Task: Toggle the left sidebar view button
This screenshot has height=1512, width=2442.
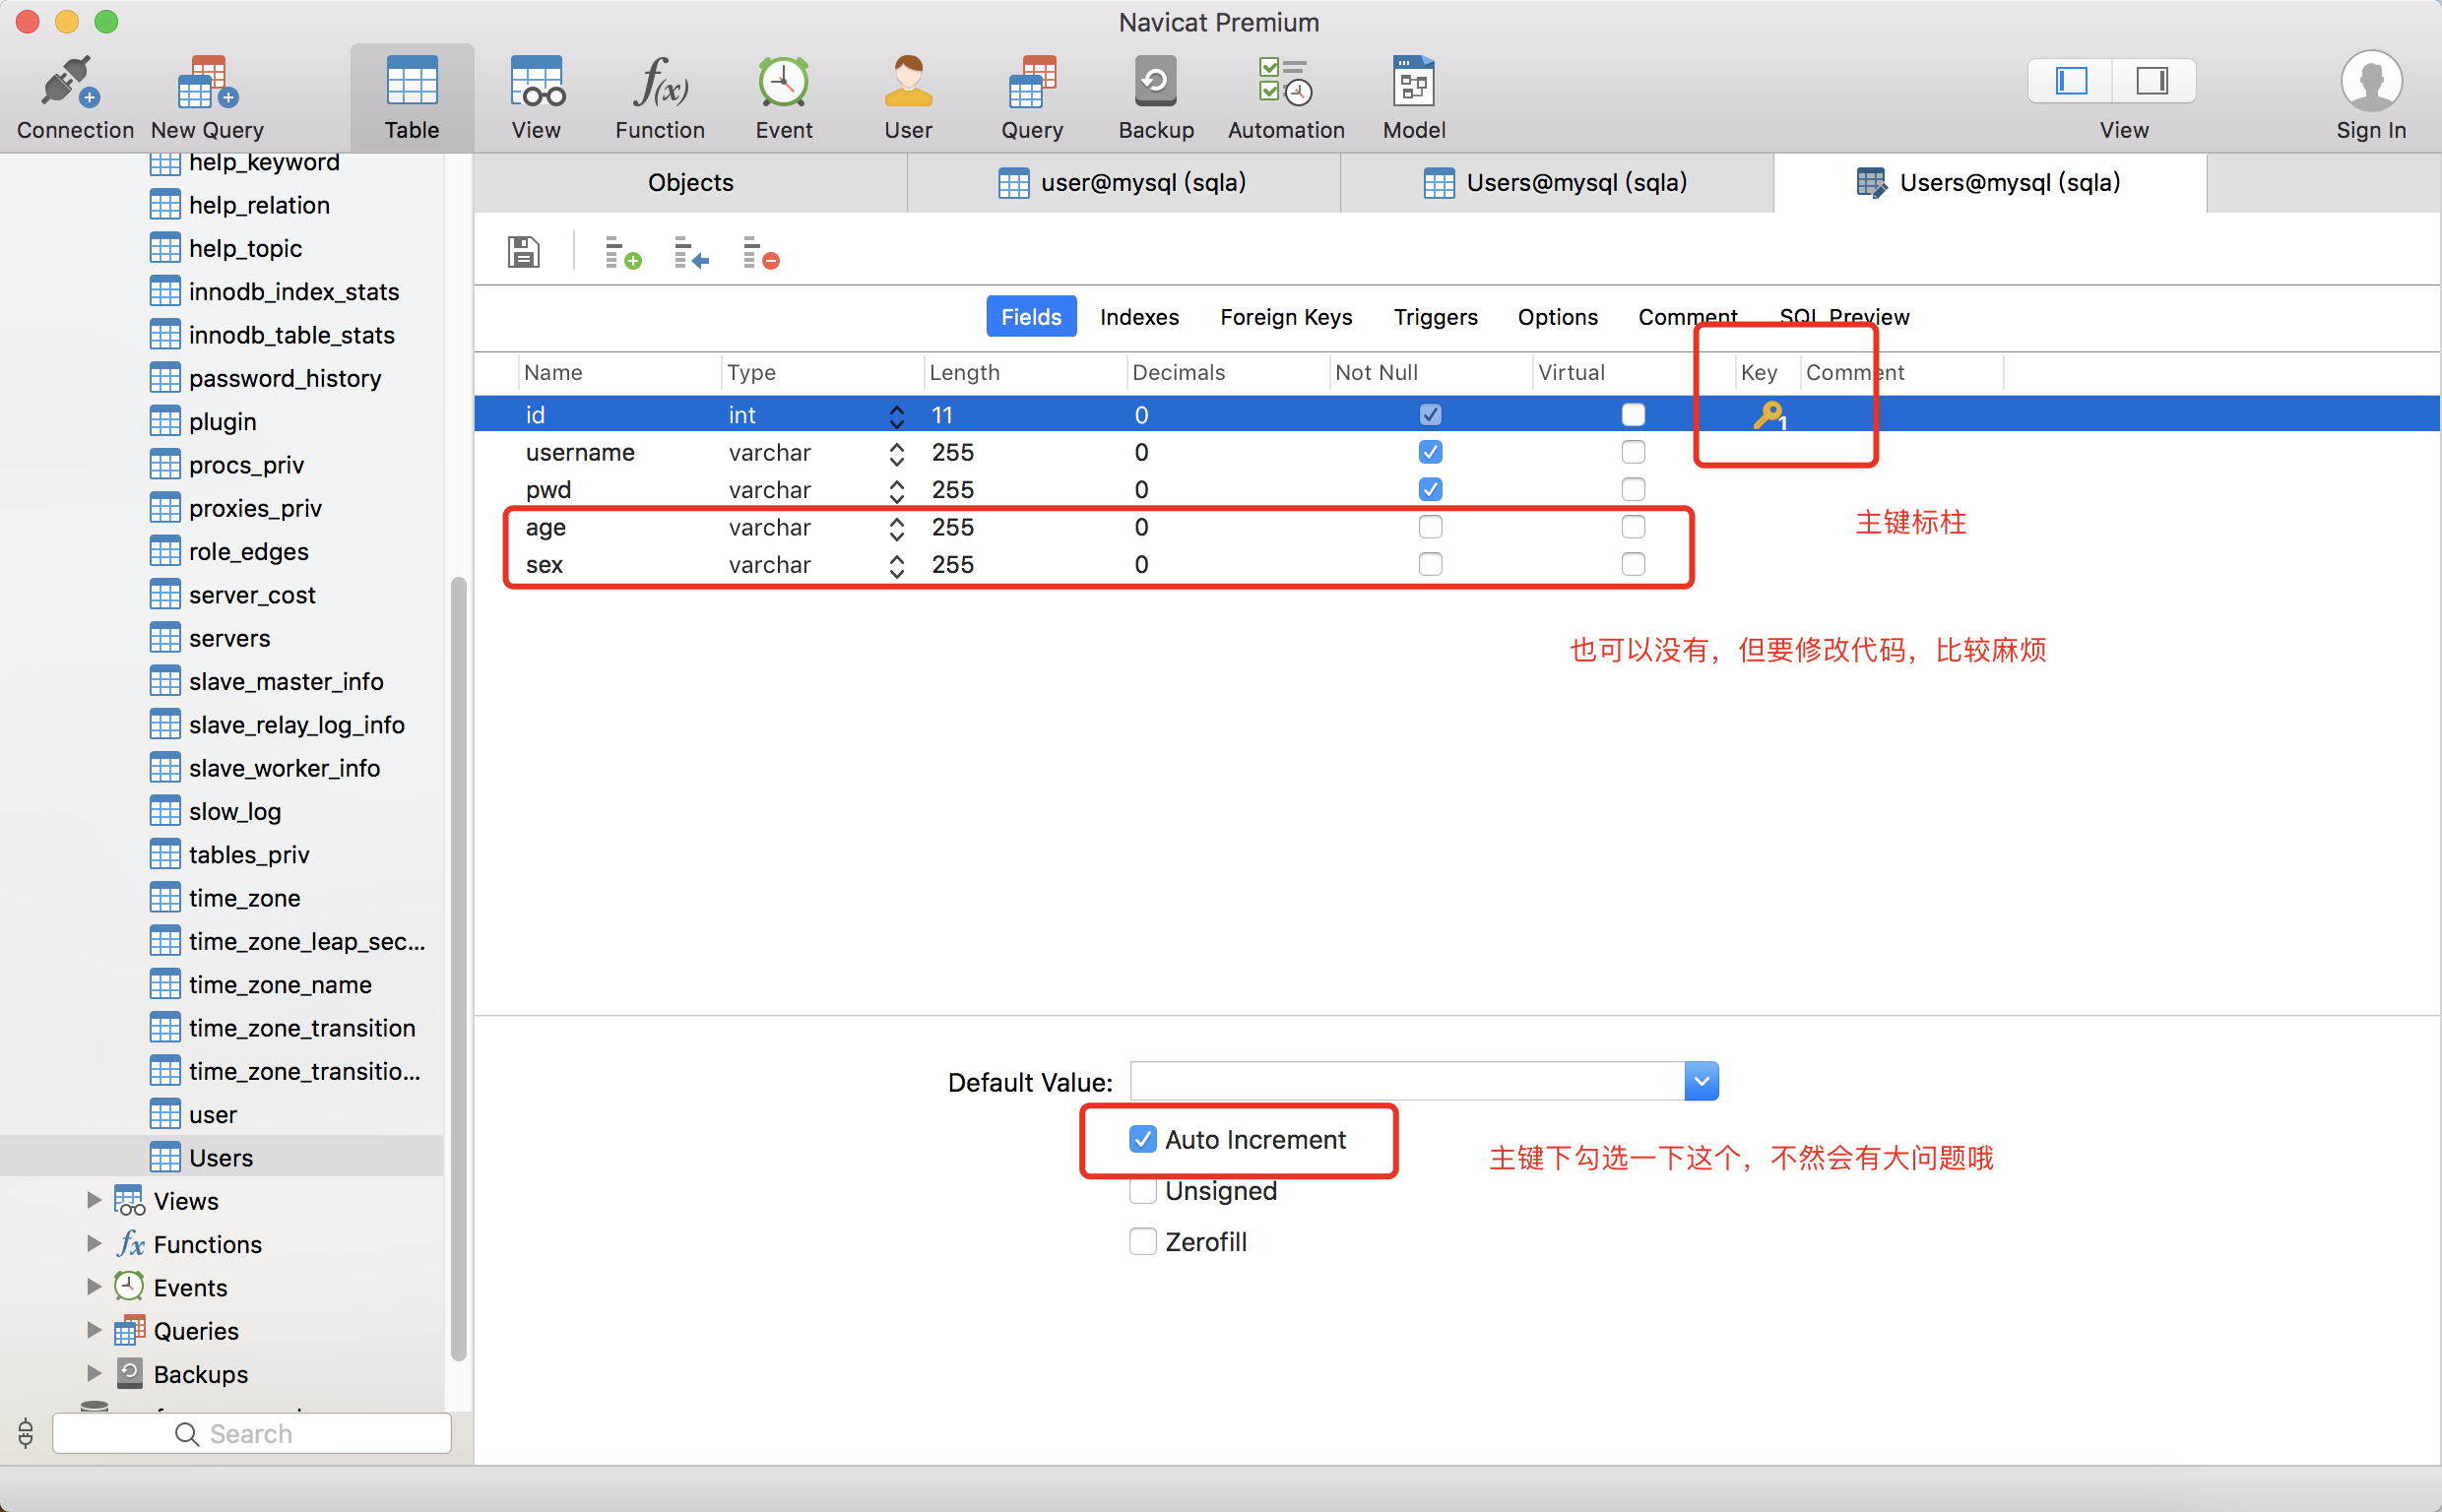Action: (2071, 81)
